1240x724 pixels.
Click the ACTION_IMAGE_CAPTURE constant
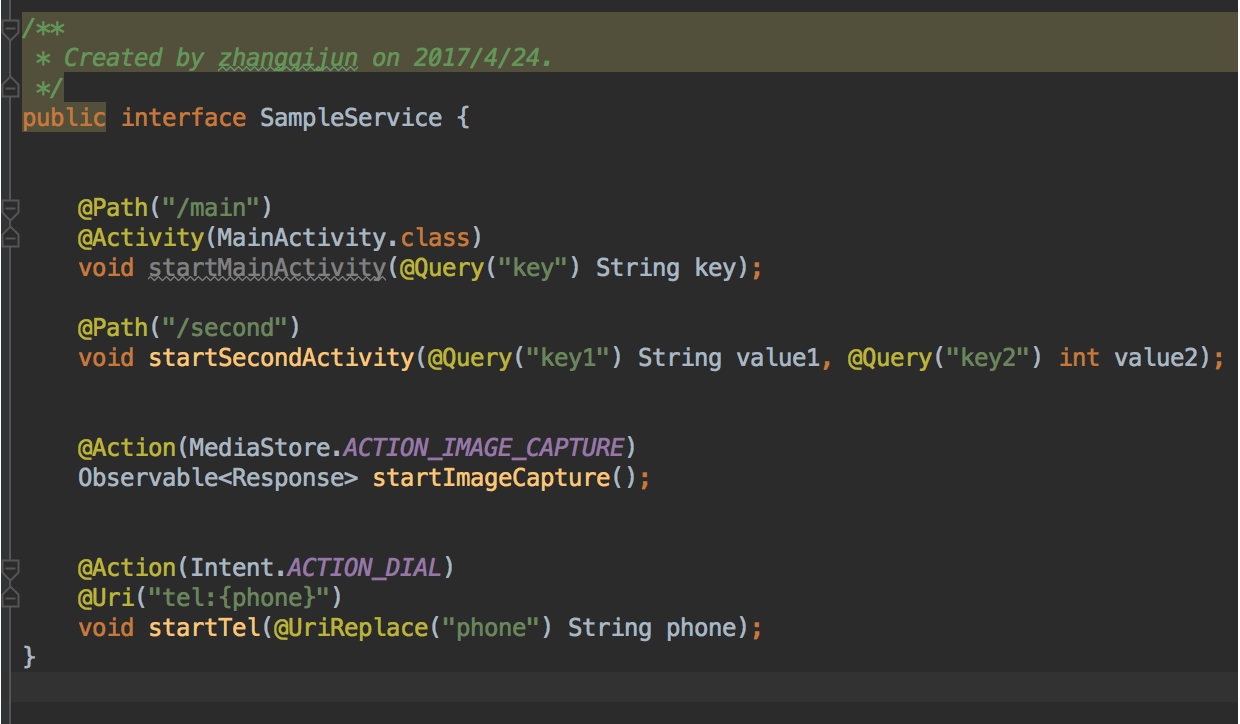point(511,448)
